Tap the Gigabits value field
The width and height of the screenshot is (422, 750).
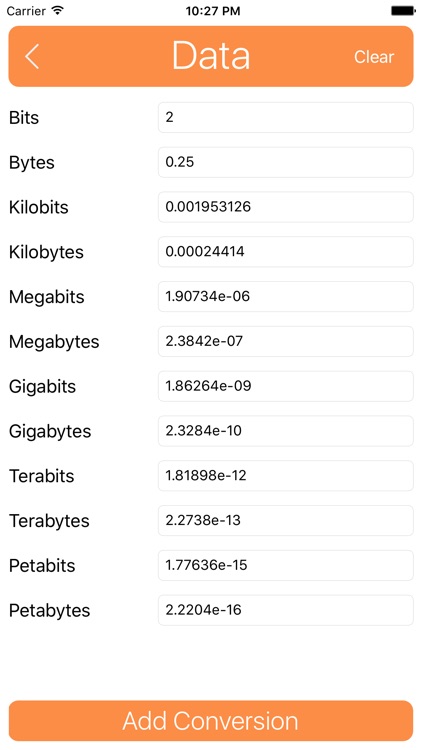click(286, 386)
